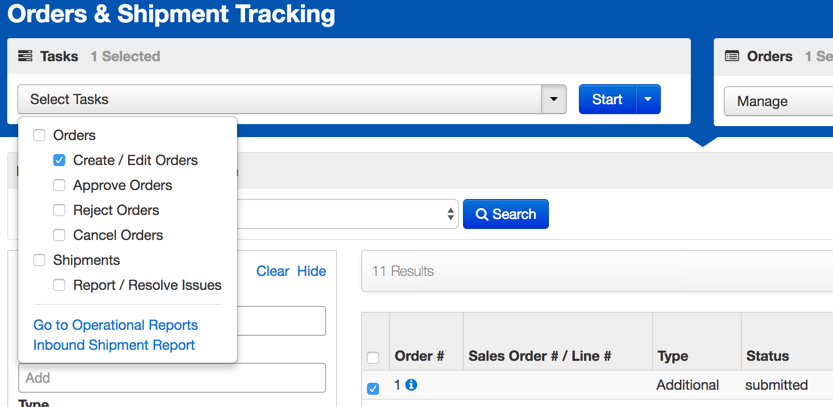Open the Start button split arrow
This screenshot has height=407, width=833.
(648, 99)
